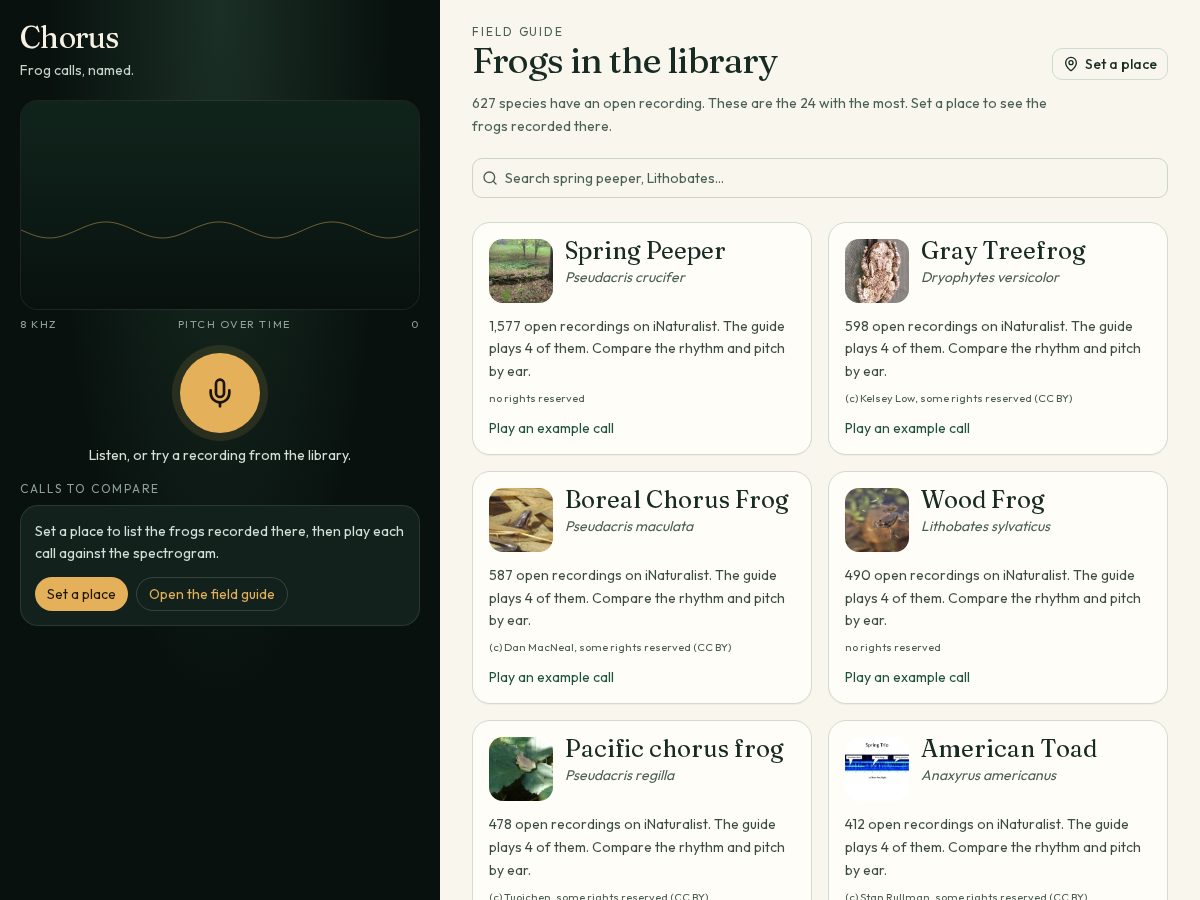Click Wood Frog's no rights reserved note
Image resolution: width=1200 pixels, height=900 pixels.
893,647
